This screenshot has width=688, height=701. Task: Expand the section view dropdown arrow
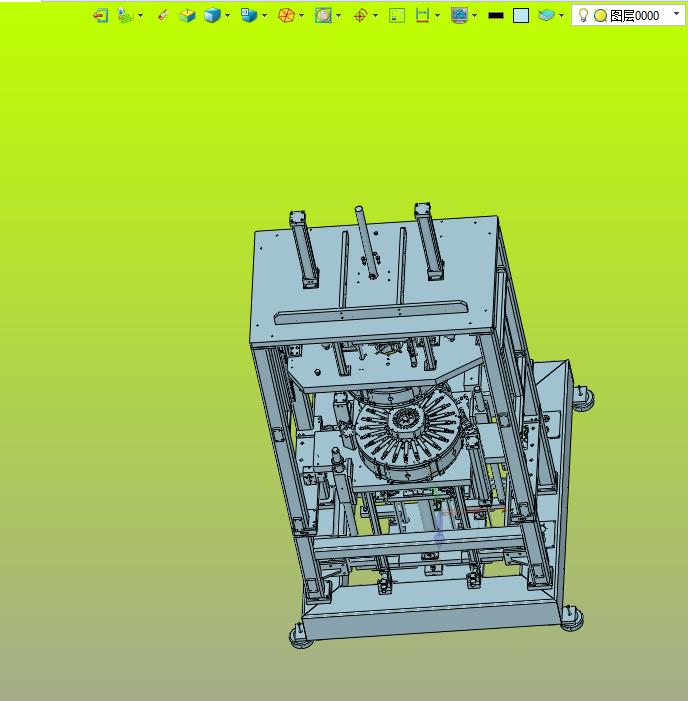tap(338, 16)
